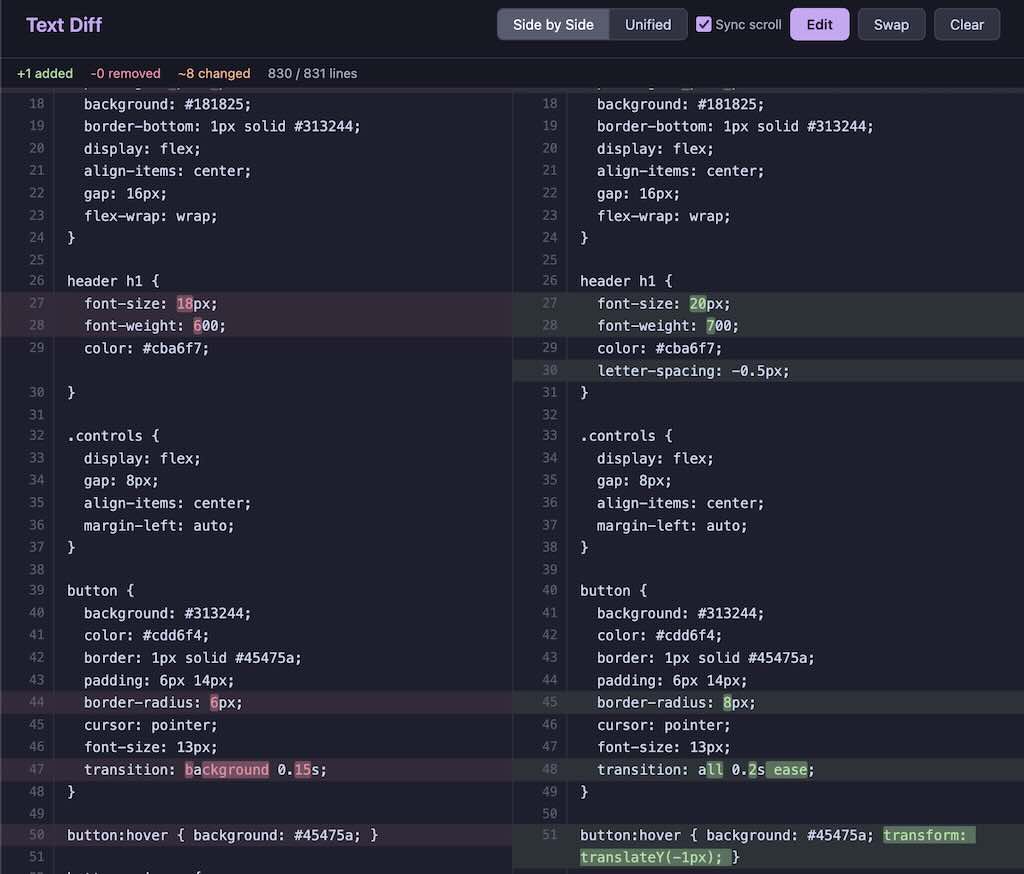
Task: Swap the left and right texts
Action: point(891,25)
